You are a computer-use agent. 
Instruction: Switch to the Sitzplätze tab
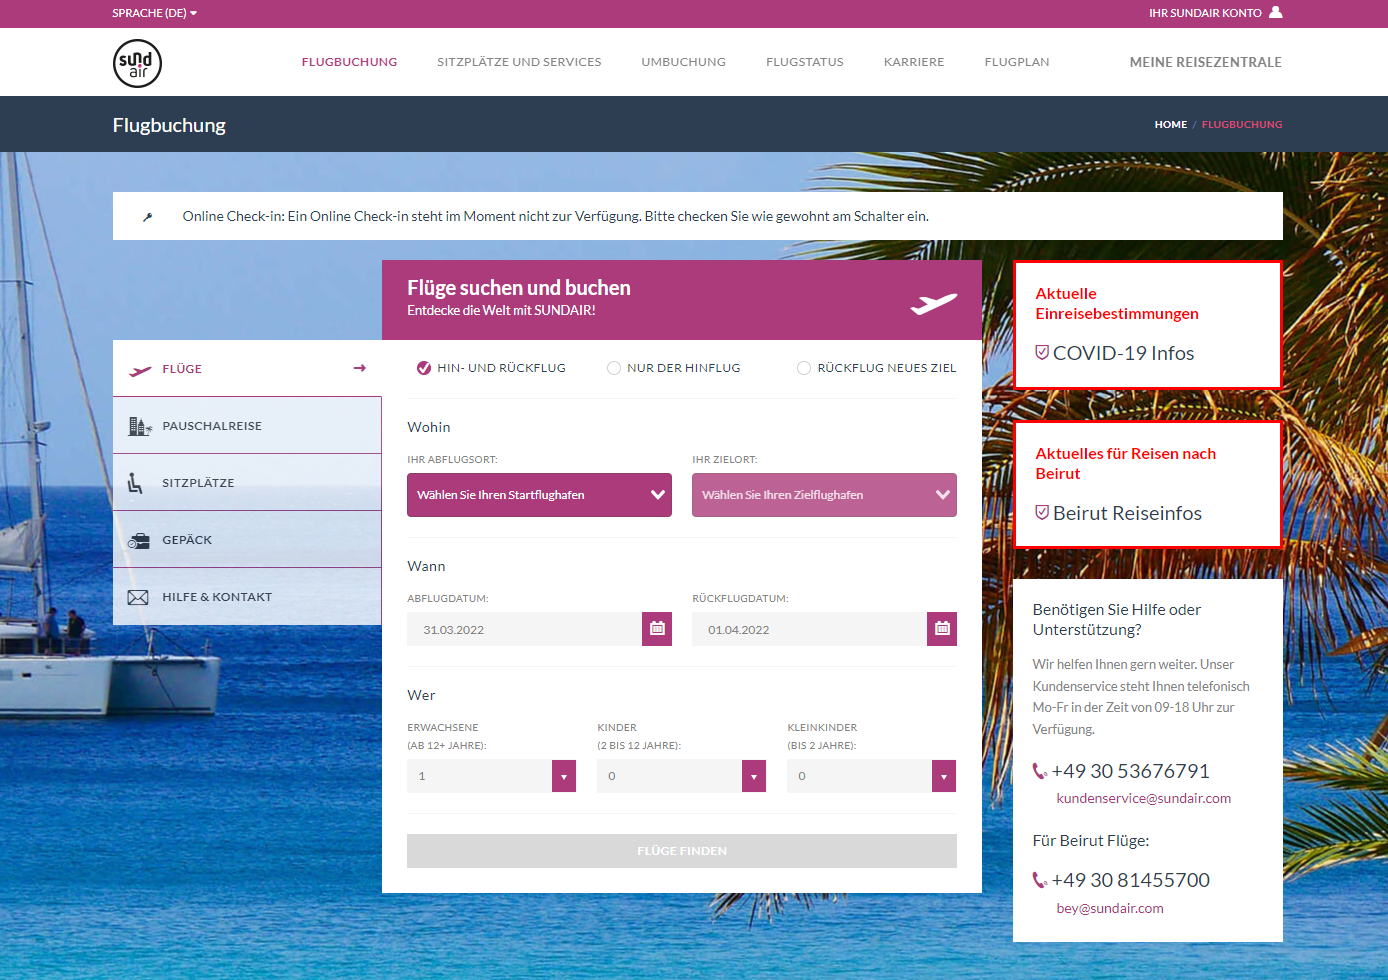tap(247, 483)
